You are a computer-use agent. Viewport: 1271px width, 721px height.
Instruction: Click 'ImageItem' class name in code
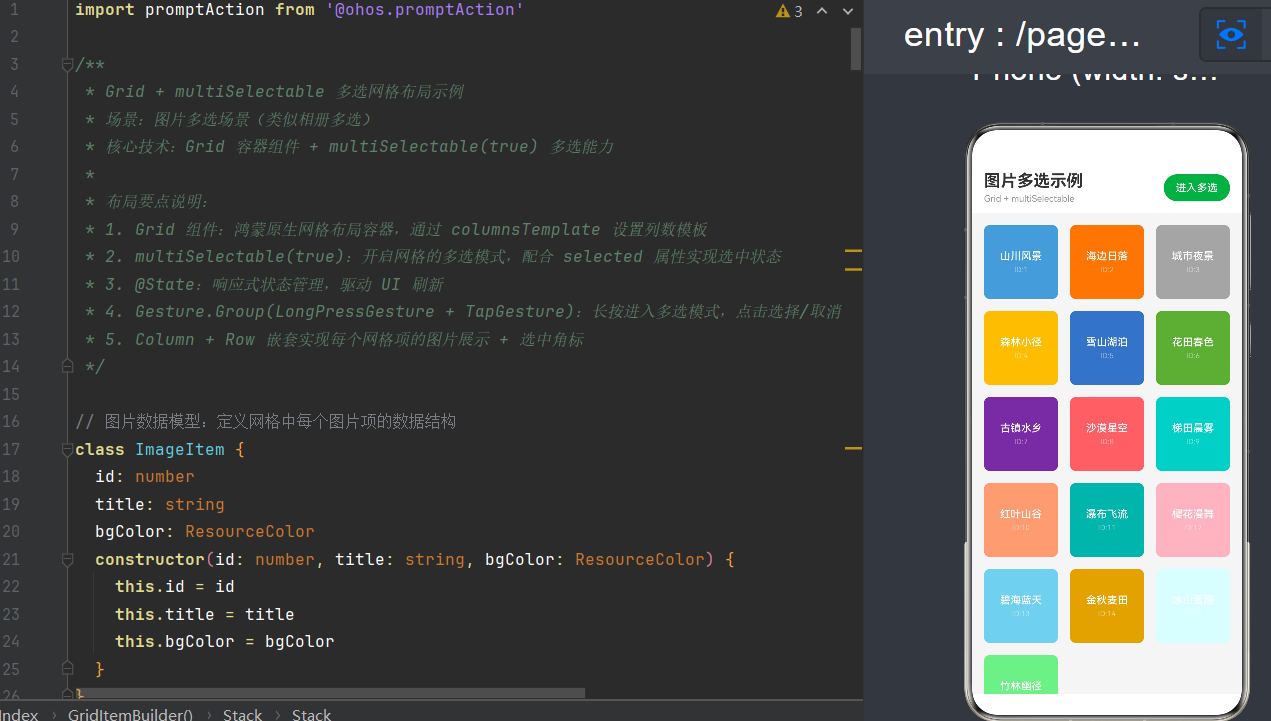[180, 449]
